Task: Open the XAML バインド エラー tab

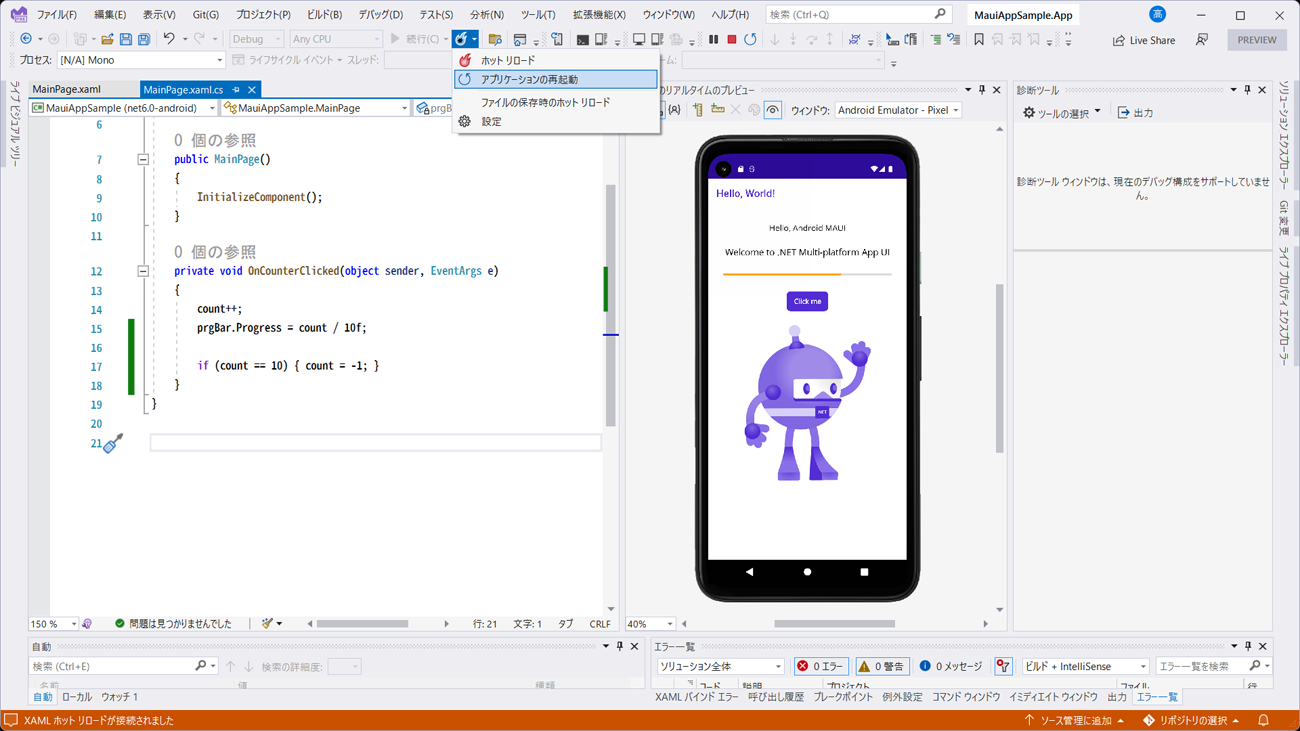Action: (697, 697)
